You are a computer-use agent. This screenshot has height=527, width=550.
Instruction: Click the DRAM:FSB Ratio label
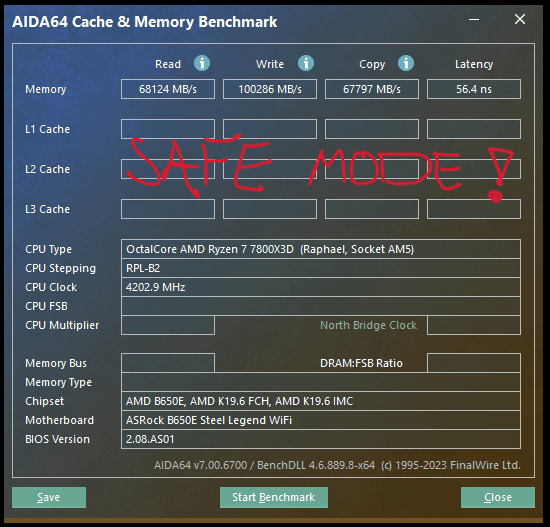[x=361, y=363]
